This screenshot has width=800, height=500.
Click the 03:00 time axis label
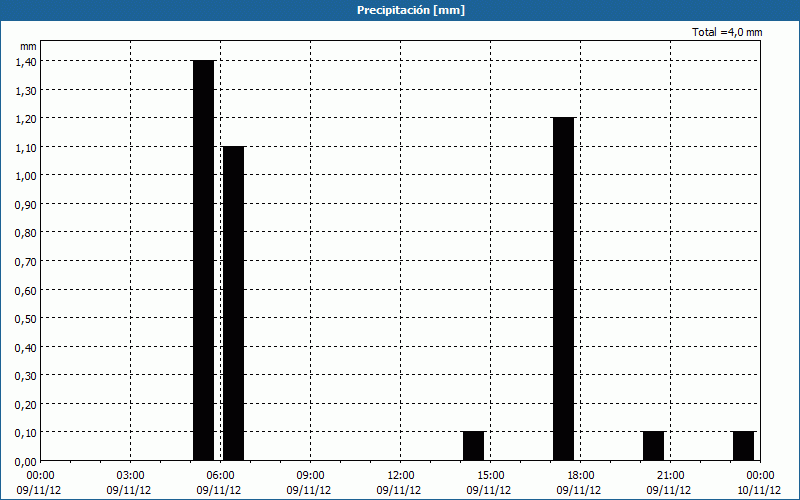coord(131,476)
